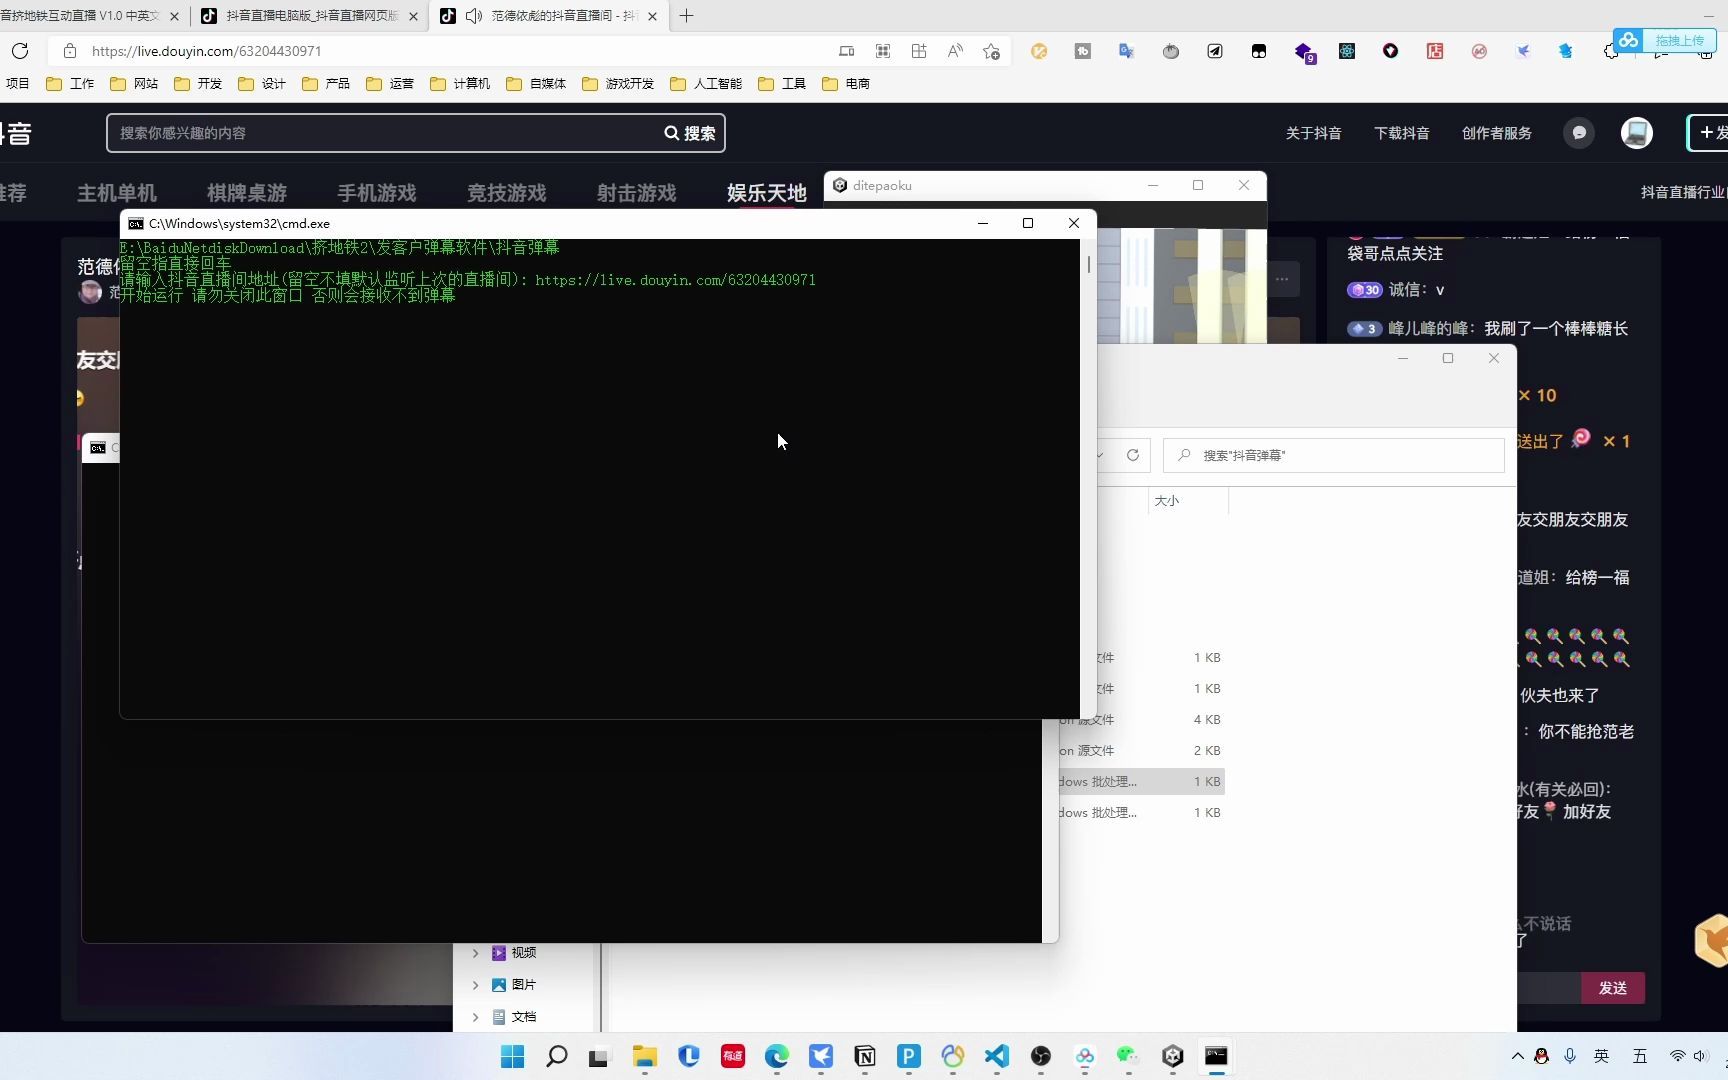1728x1080 pixels.
Task: Open OBS Studio from taskbar
Action: (x=1041, y=1056)
